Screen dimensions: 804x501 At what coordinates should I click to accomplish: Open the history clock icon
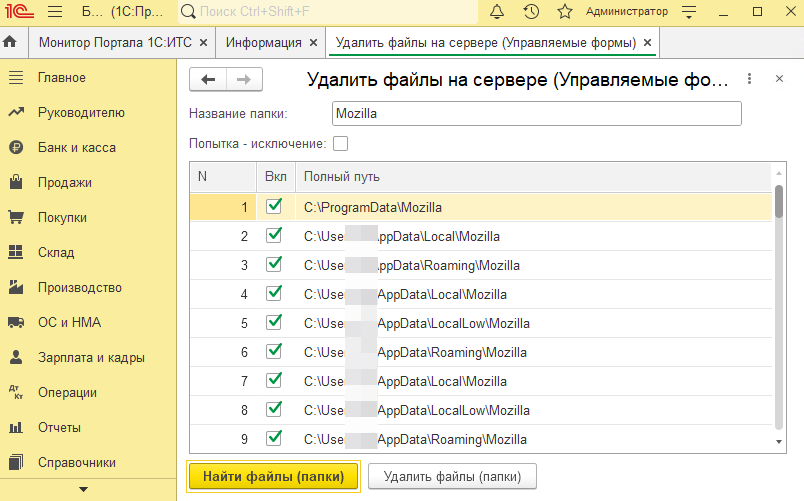coord(531,12)
